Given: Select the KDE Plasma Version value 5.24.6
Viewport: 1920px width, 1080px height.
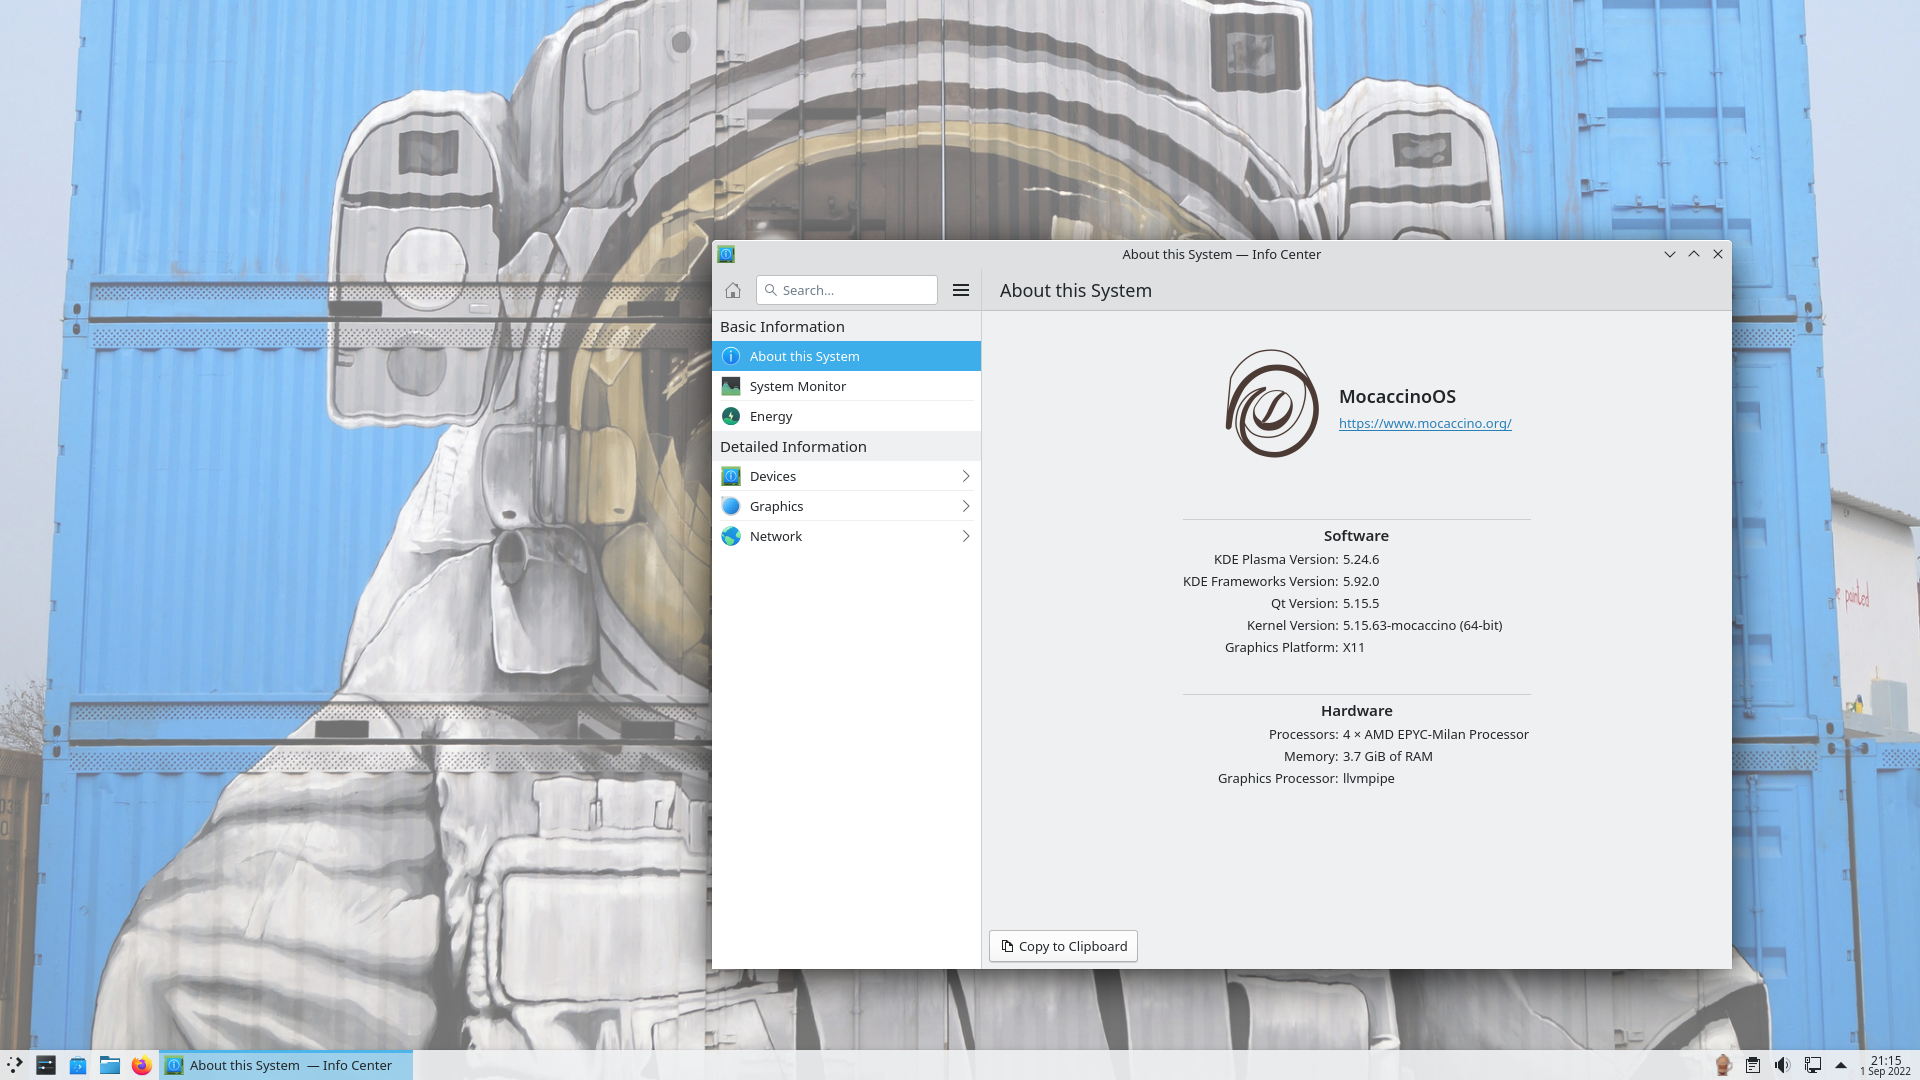Looking at the screenshot, I should click(x=1360, y=559).
